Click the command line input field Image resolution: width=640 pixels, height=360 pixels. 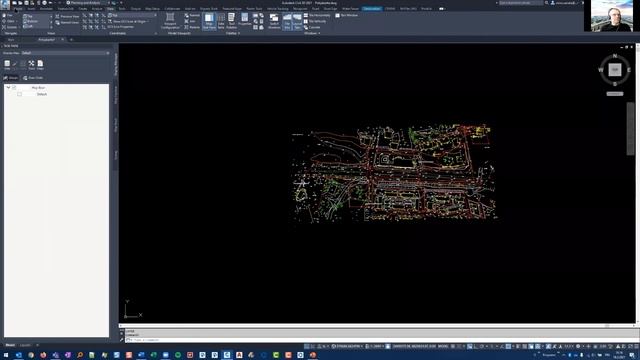pos(380,340)
